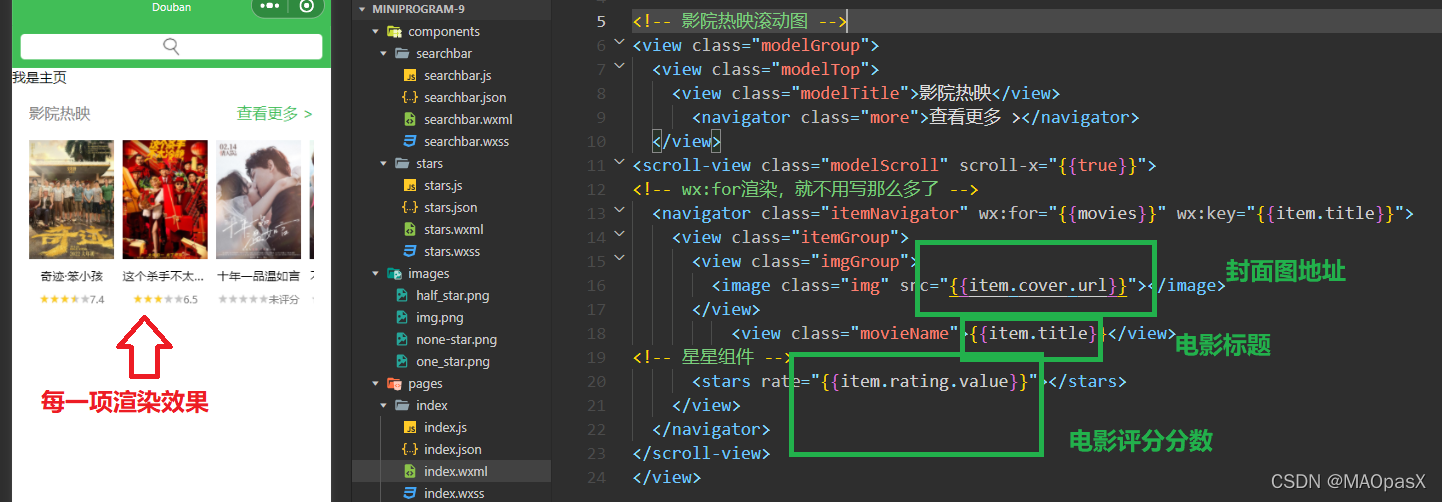Select index.wxml file name in the tree

(456, 471)
